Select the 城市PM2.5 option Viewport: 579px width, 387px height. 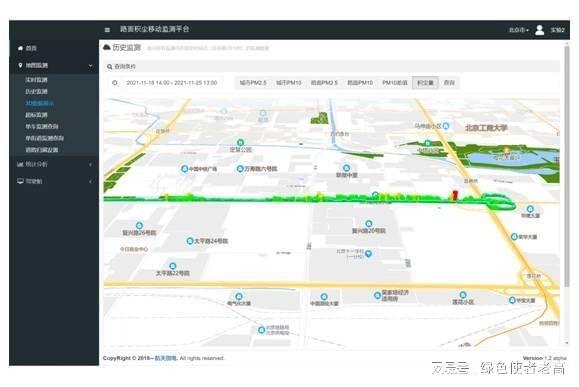[x=253, y=83]
